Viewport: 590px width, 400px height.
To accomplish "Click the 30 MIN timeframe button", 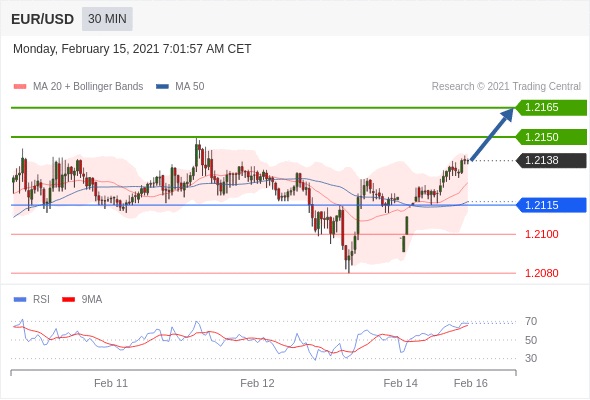I will (107, 19).
